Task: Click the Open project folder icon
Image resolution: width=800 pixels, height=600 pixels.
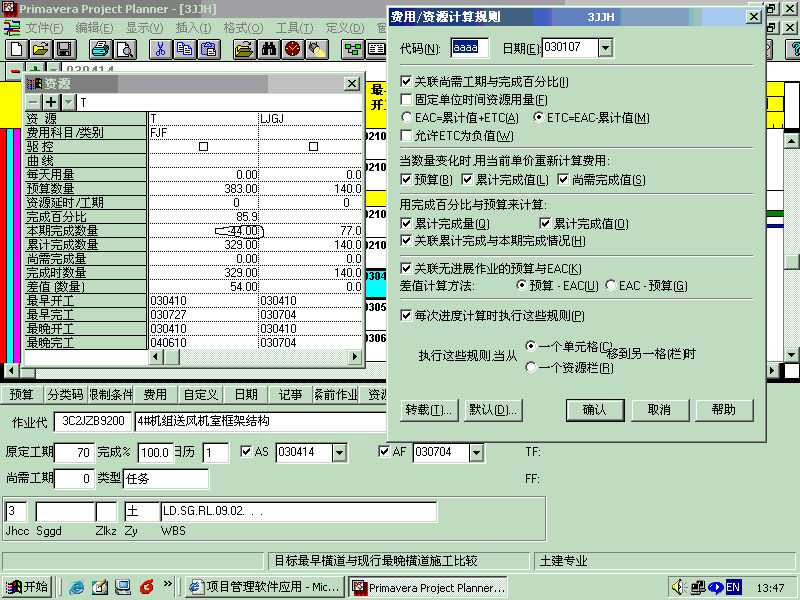Action: coord(40,49)
